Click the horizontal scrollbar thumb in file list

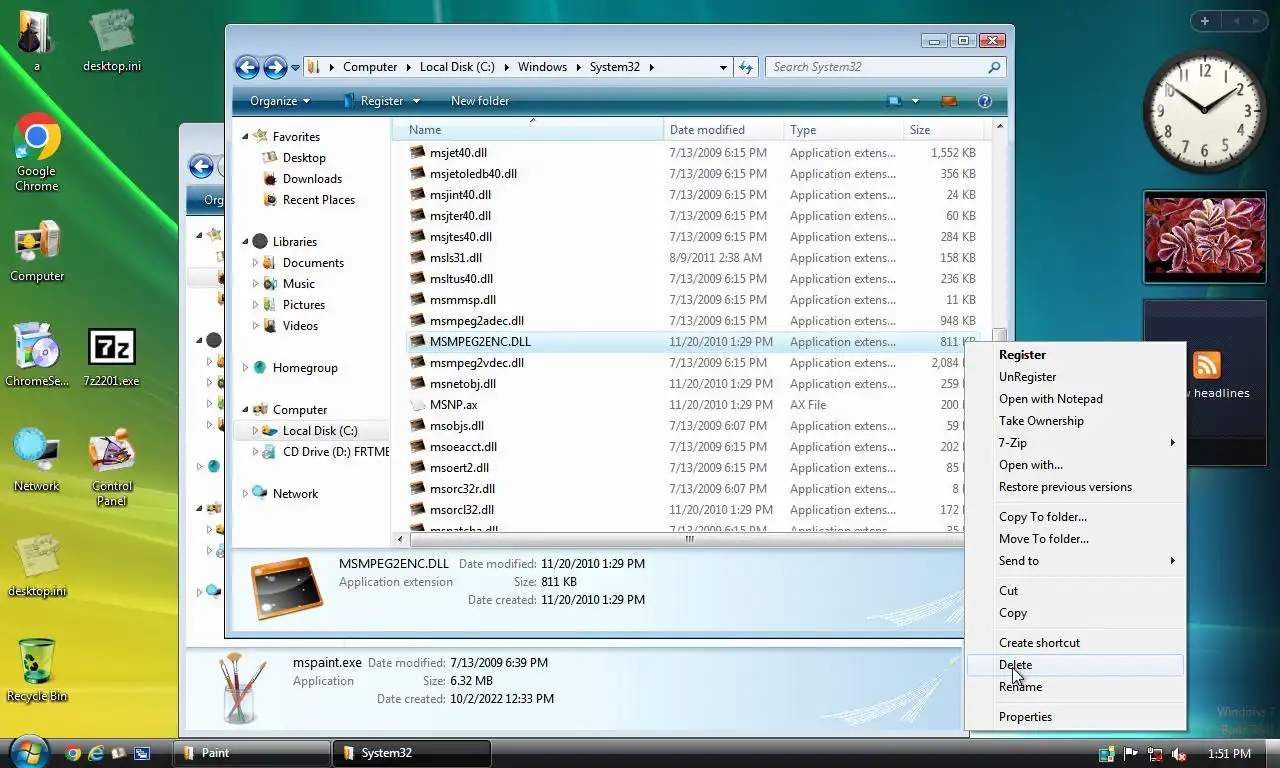click(x=689, y=539)
